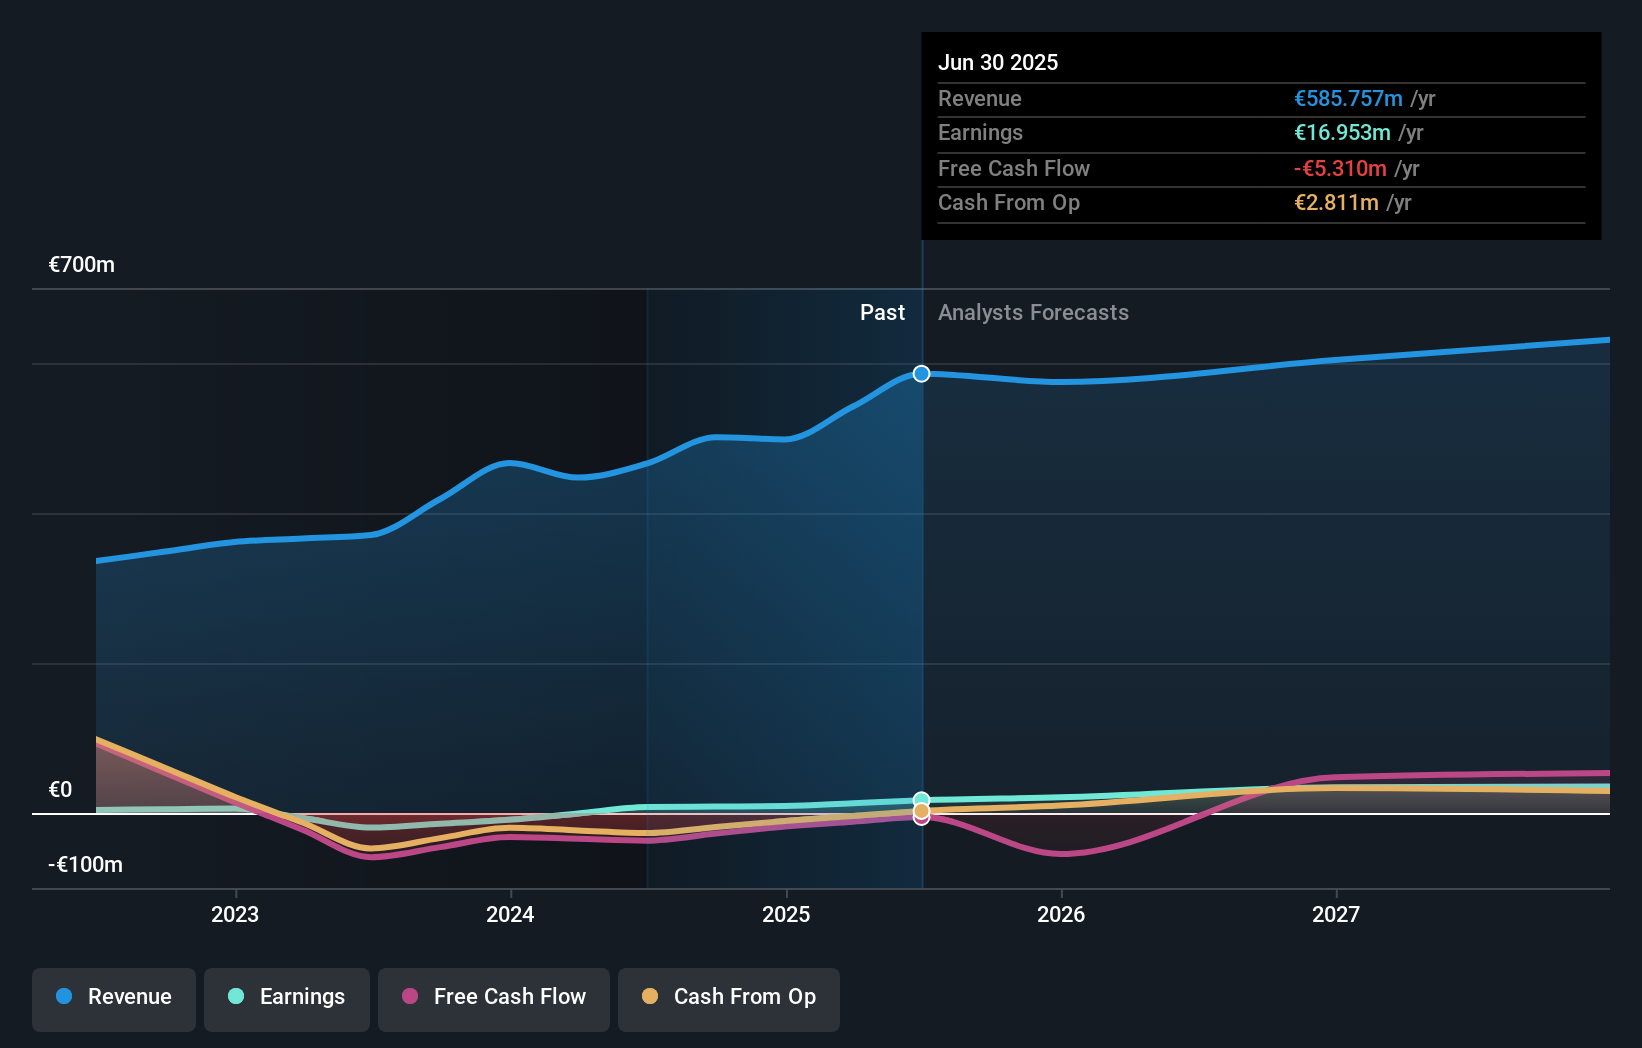Click the 2026 axis label
Viewport: 1642px width, 1048px height.
click(1061, 914)
